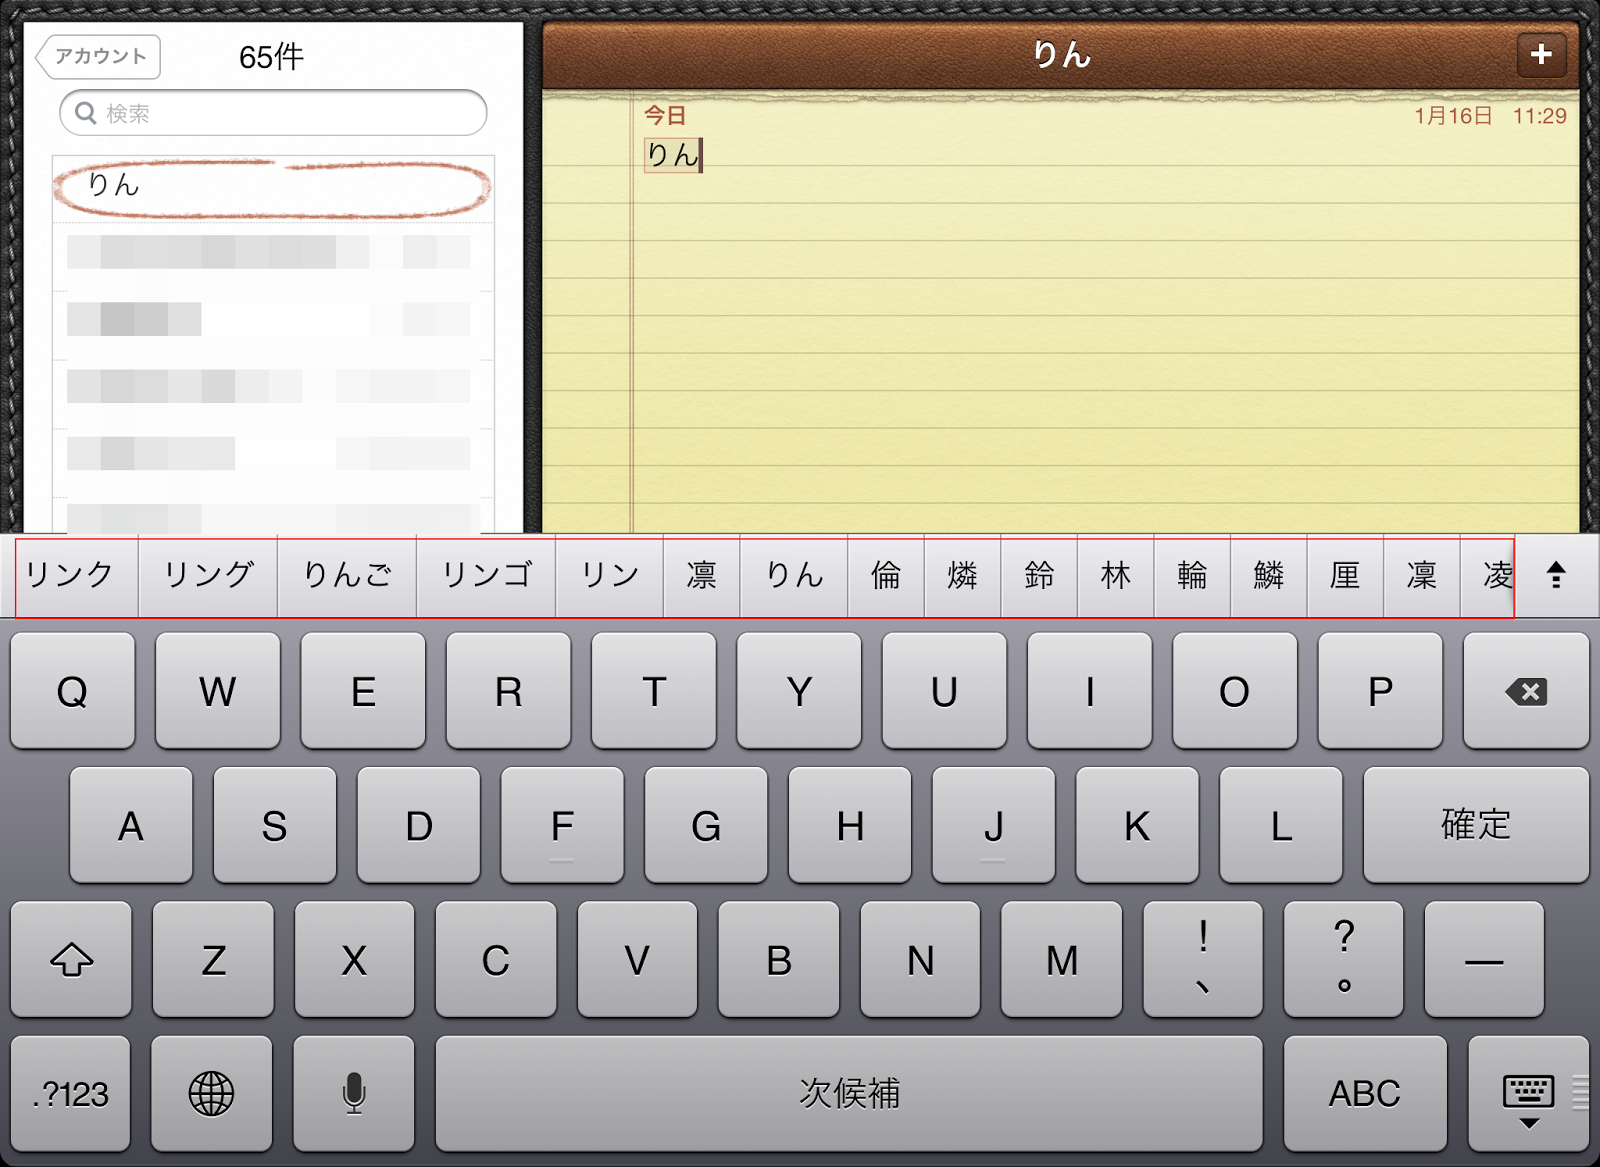Pick the 燐 kanji candidate
1600x1167 pixels.
click(963, 576)
